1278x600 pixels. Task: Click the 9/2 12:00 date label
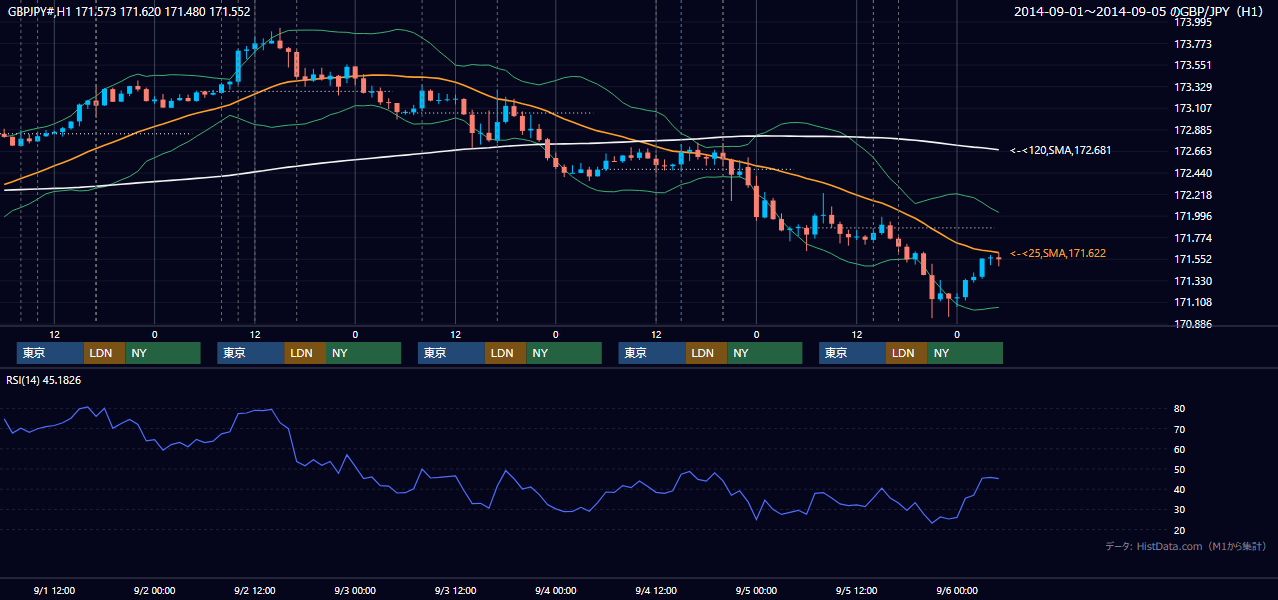coord(254,590)
